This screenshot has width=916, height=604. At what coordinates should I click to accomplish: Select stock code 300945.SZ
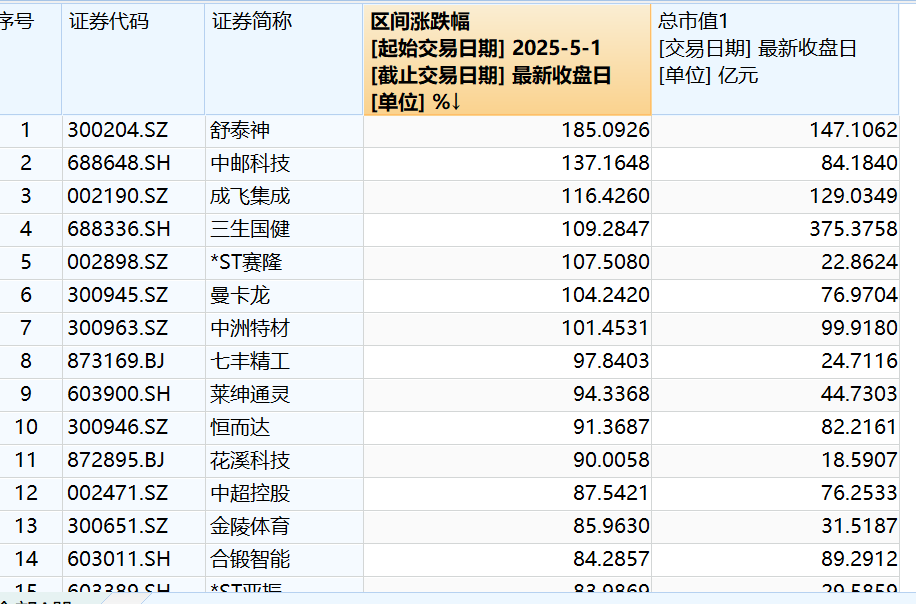[118, 295]
